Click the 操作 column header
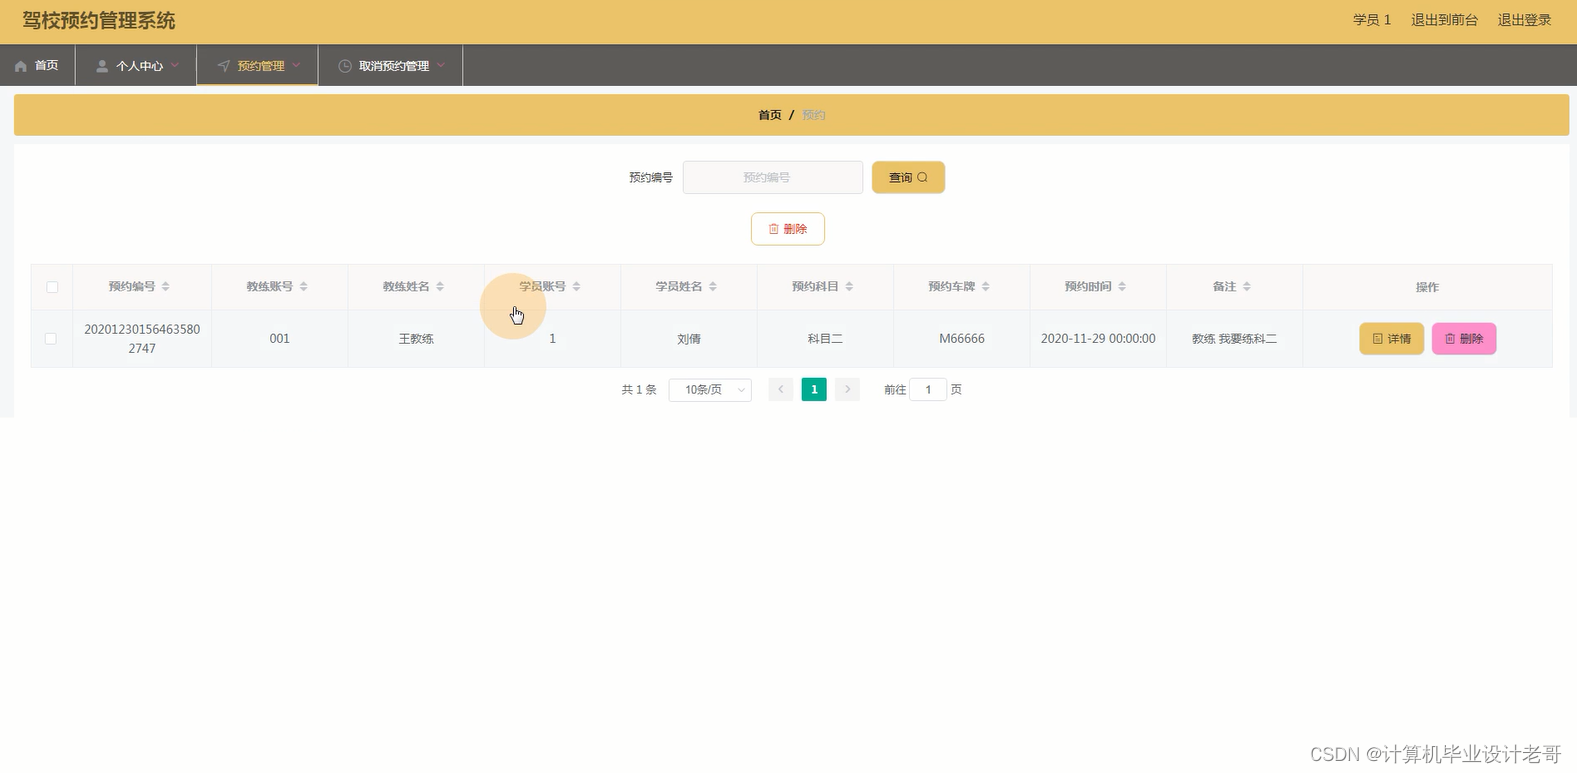This screenshot has width=1577, height=773. [1427, 287]
